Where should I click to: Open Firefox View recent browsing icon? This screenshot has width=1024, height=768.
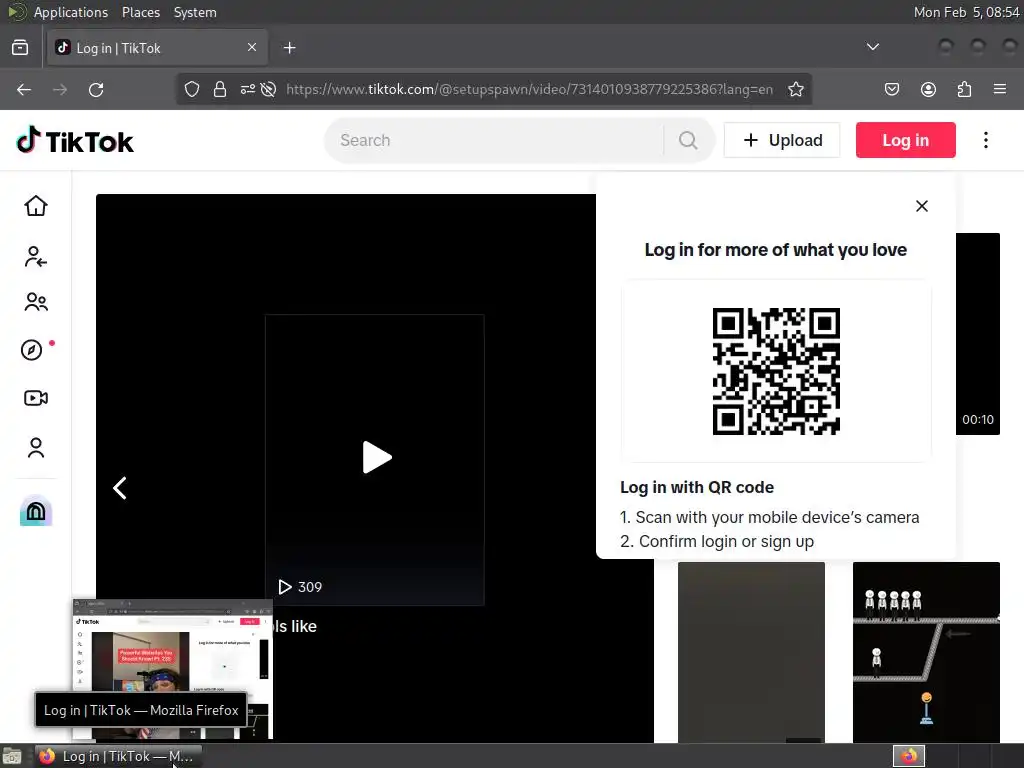click(x=20, y=48)
